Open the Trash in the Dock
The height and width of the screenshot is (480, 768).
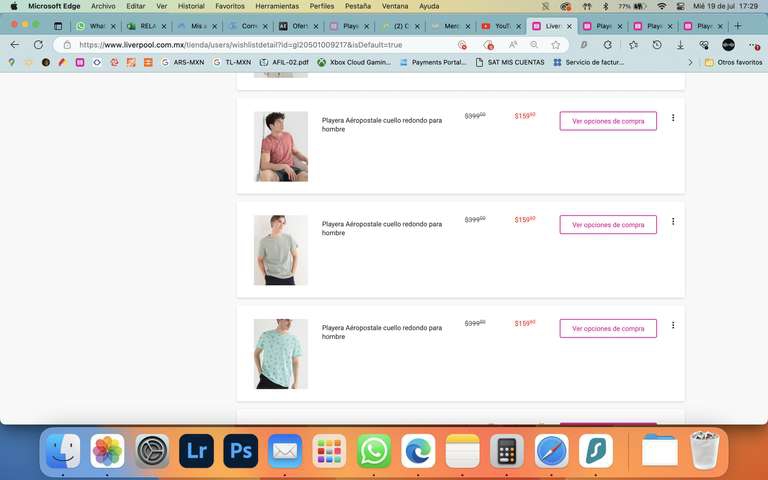pyautogui.click(x=704, y=450)
